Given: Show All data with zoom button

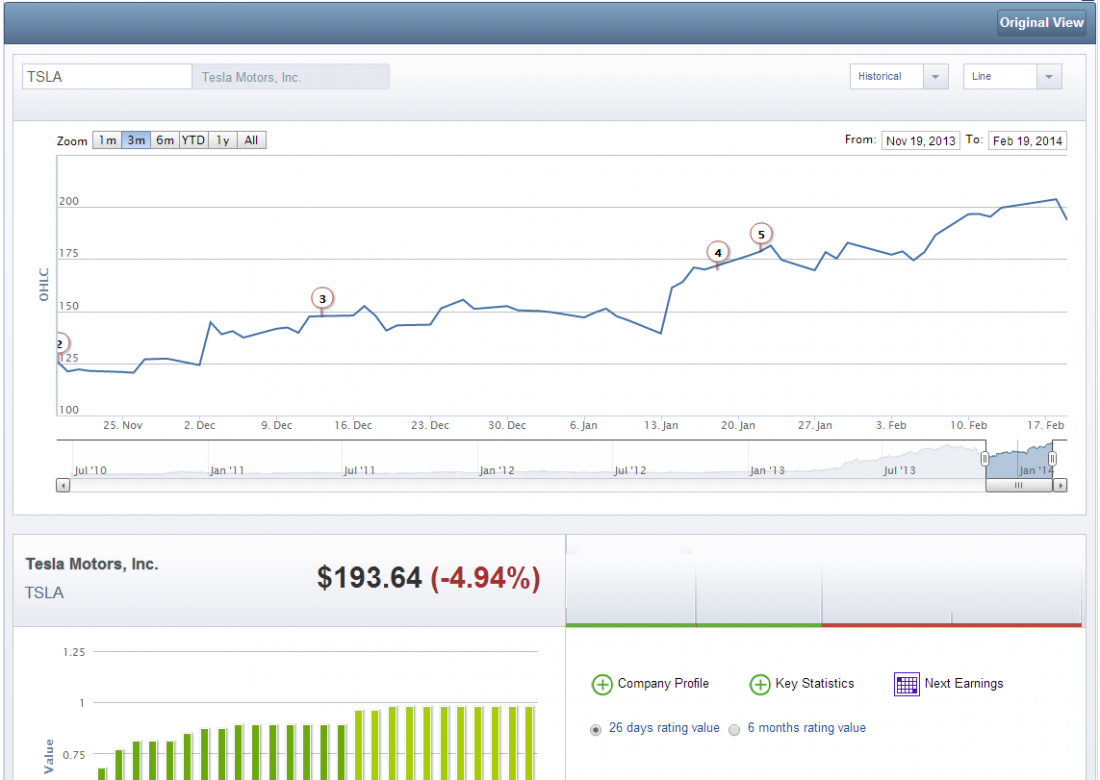Looking at the screenshot, I should (251, 141).
